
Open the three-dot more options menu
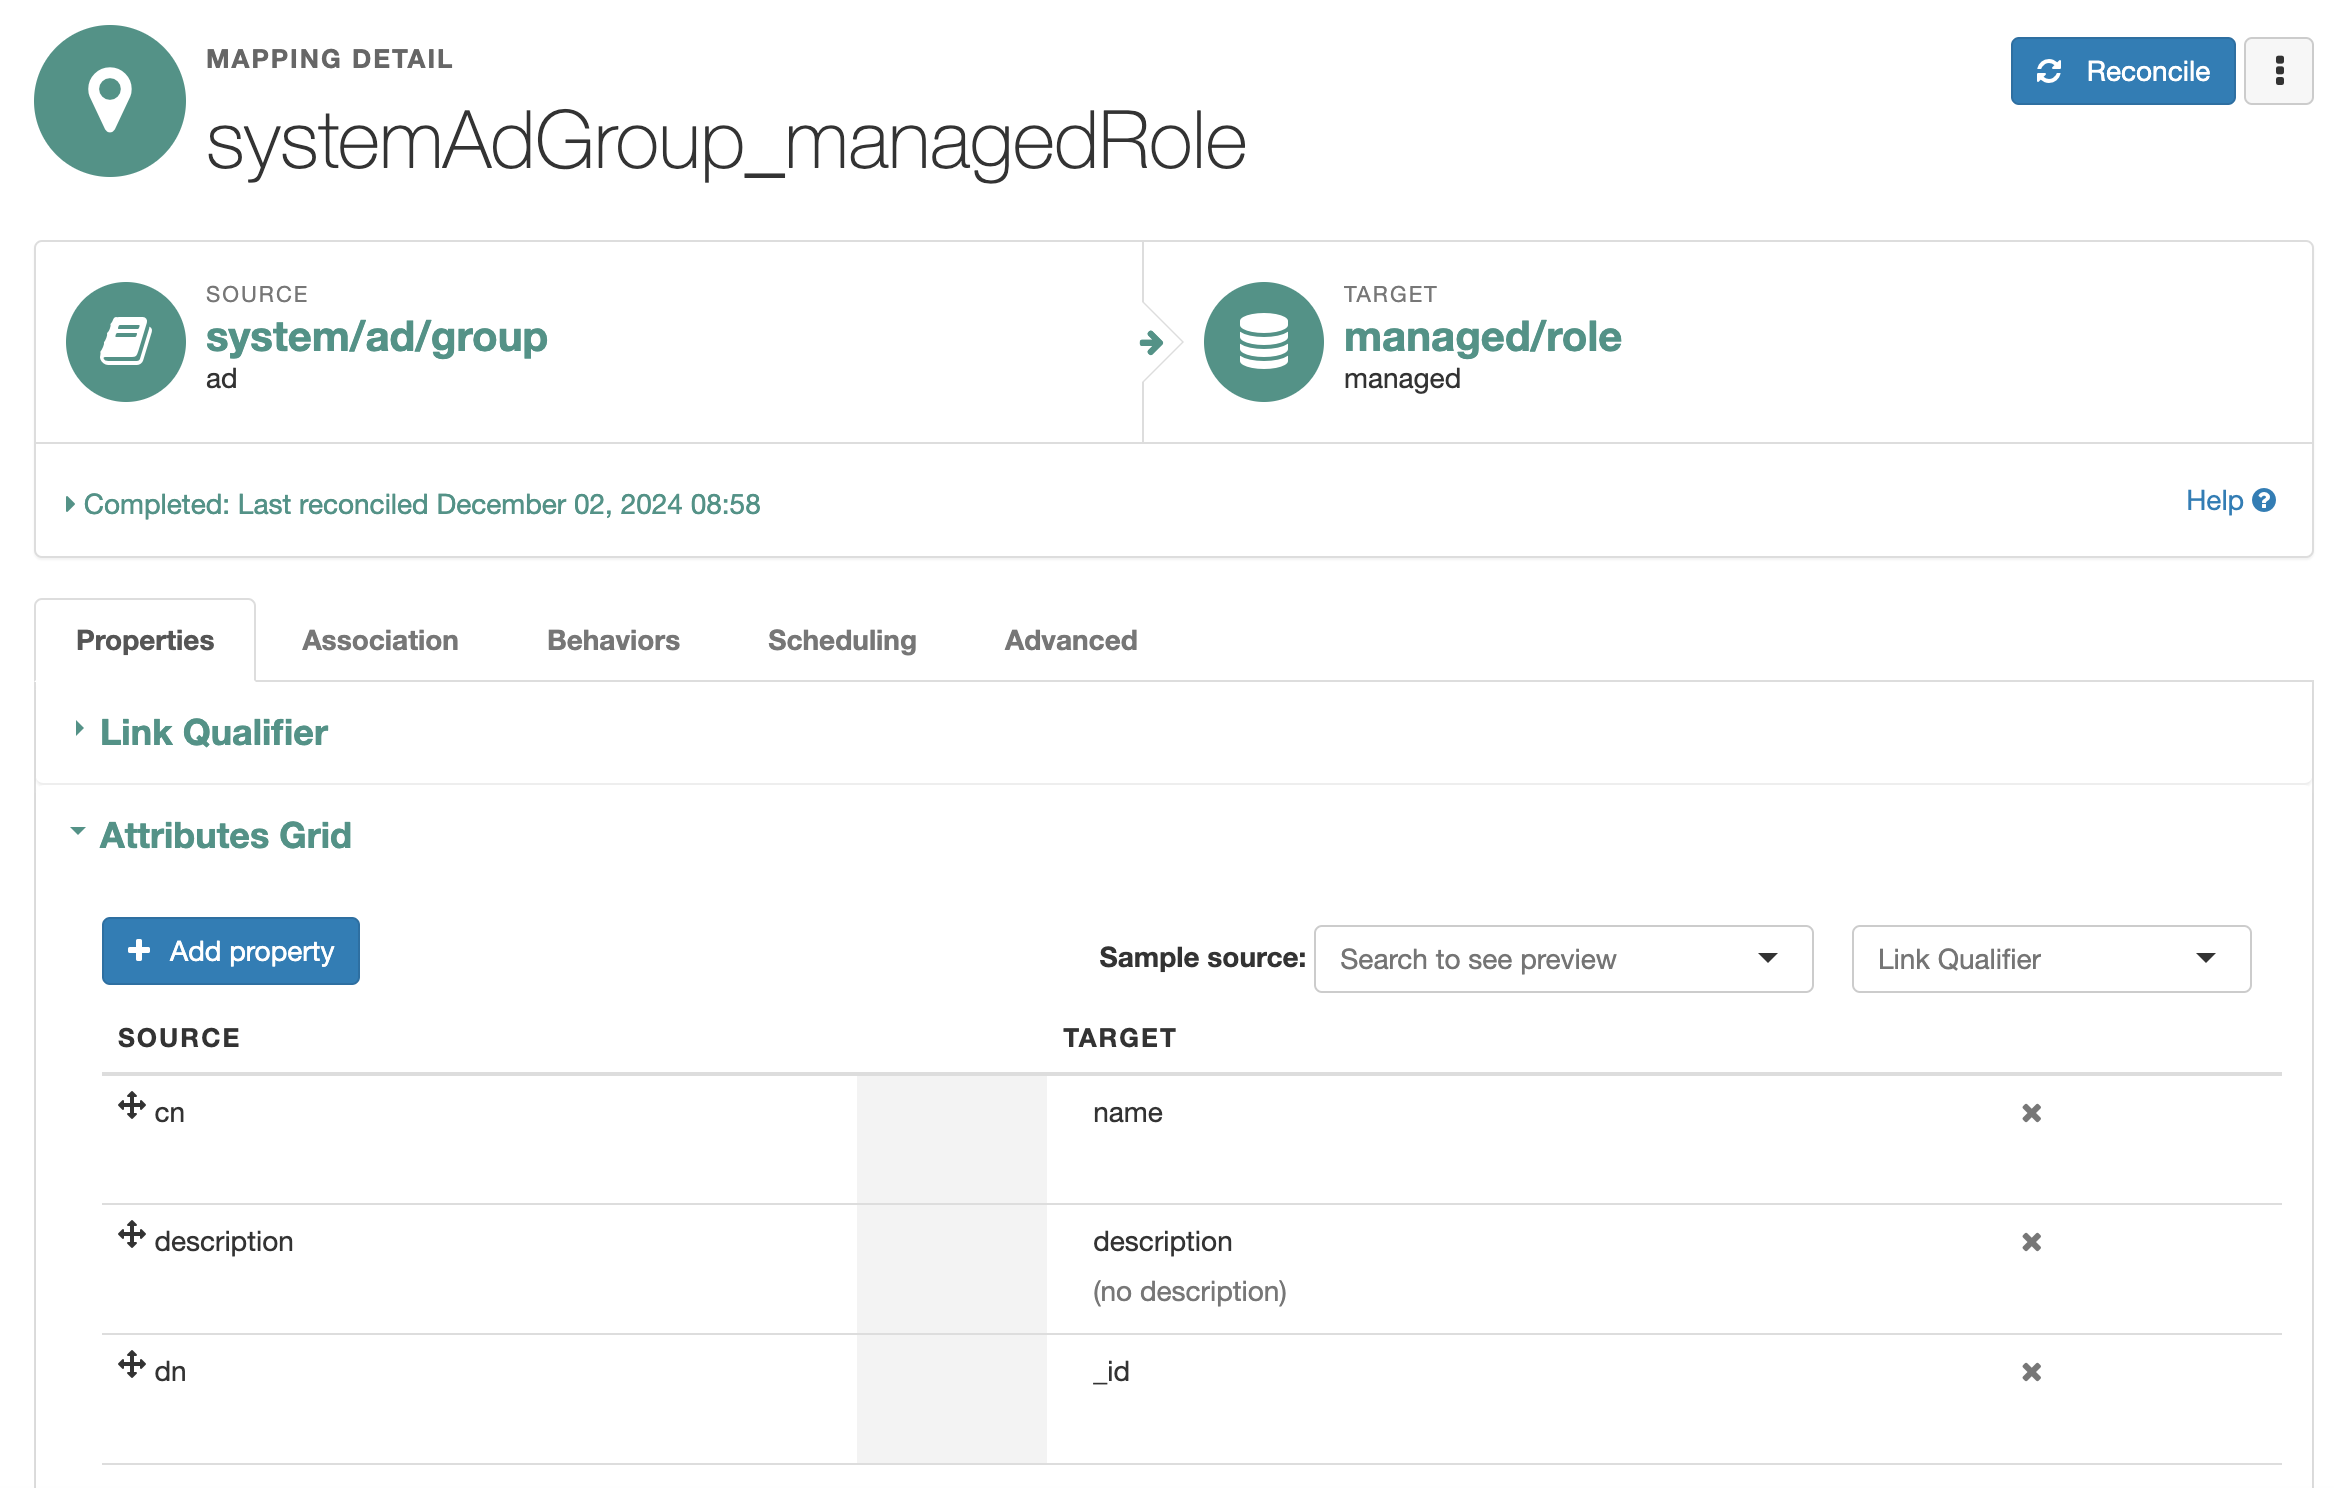click(x=2278, y=71)
